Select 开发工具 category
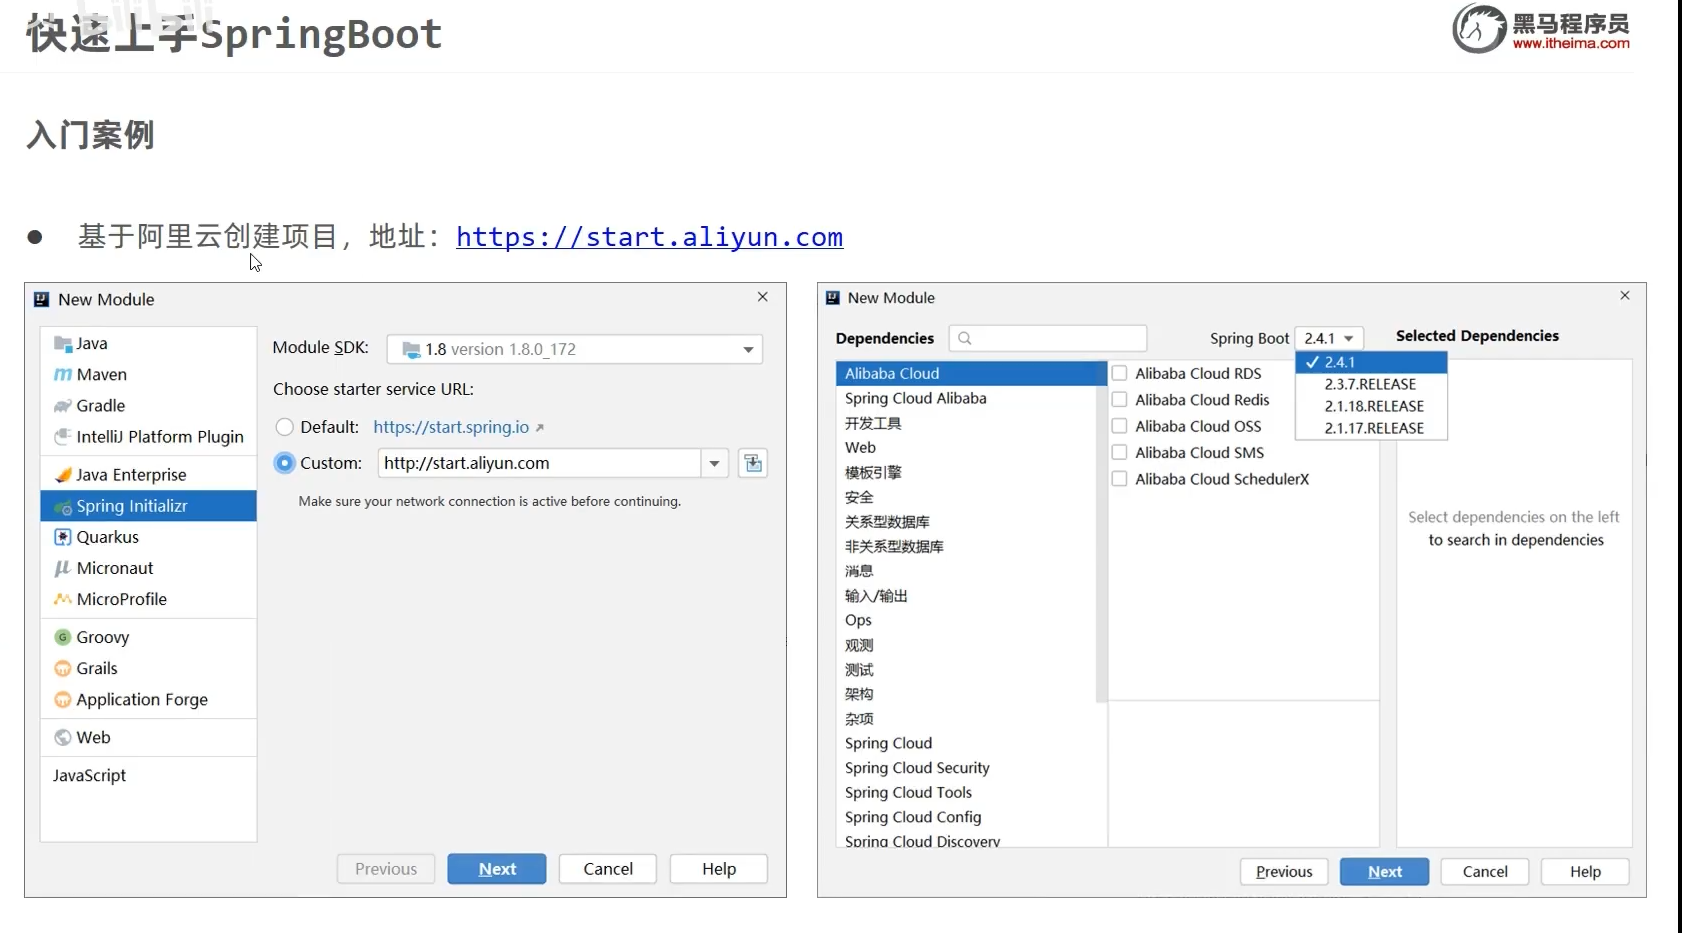1682x933 pixels. click(x=966, y=423)
